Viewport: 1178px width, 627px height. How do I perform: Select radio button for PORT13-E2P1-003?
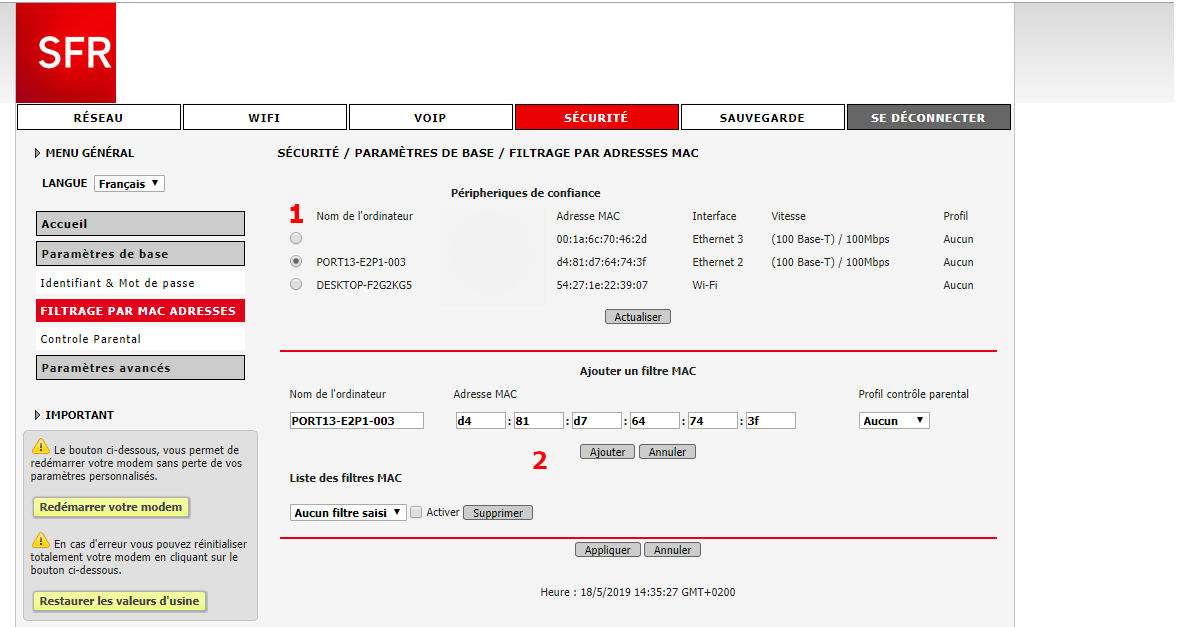296,262
